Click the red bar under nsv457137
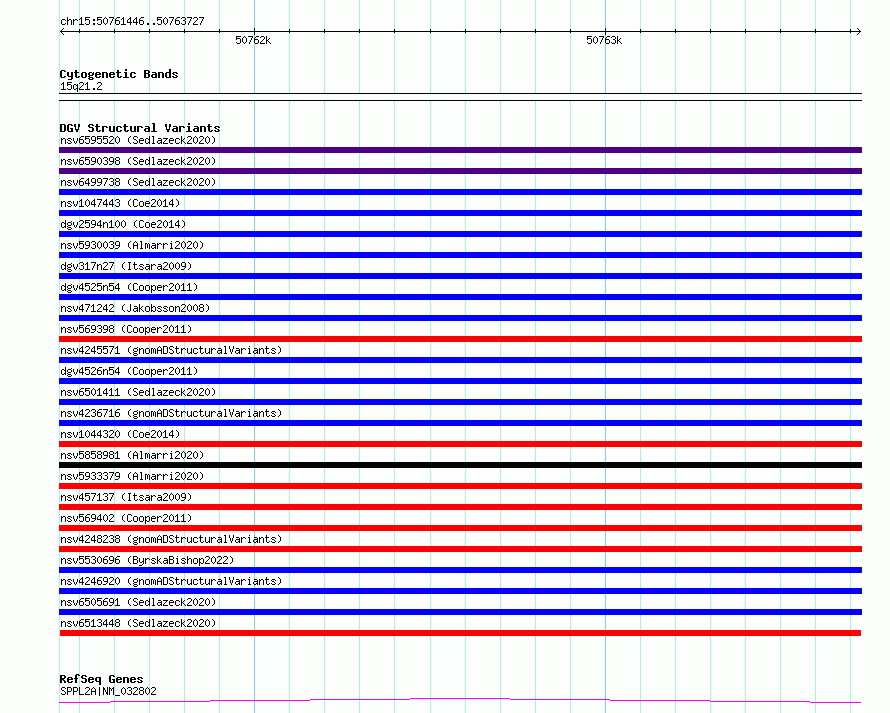 460,507
